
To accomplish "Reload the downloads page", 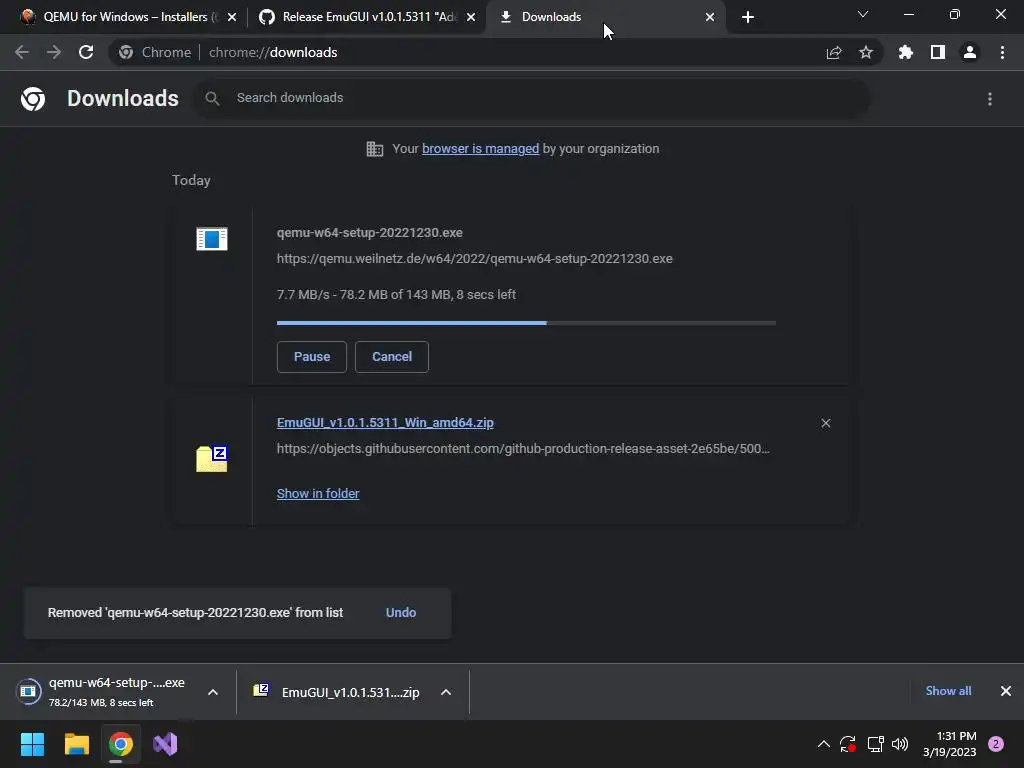I will tap(86, 52).
